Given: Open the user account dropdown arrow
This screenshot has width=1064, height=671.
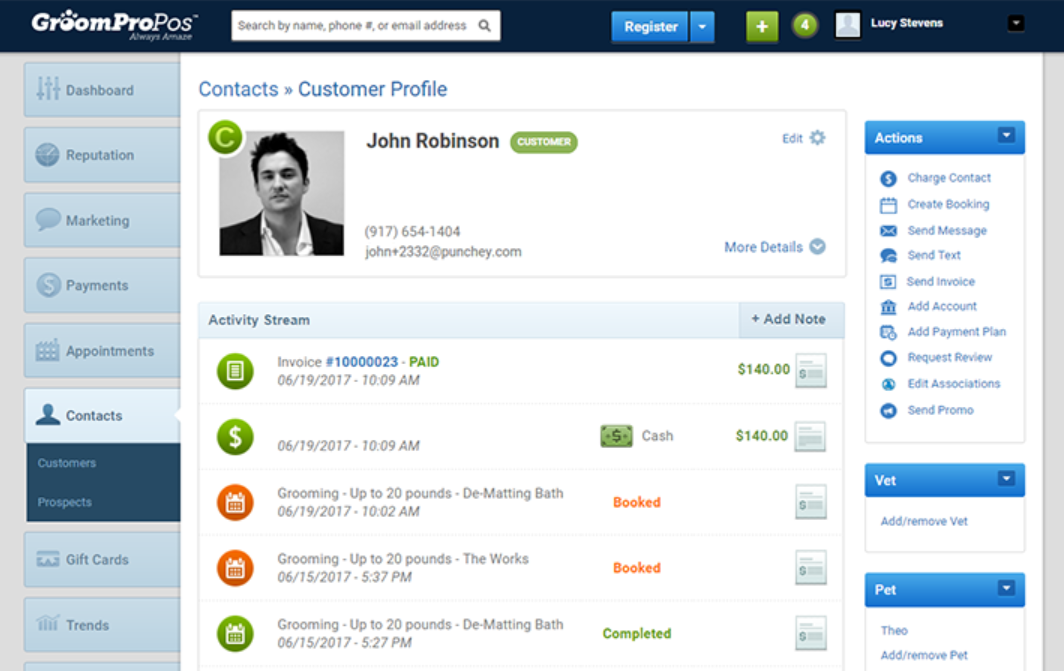Looking at the screenshot, I should click(1016, 24).
